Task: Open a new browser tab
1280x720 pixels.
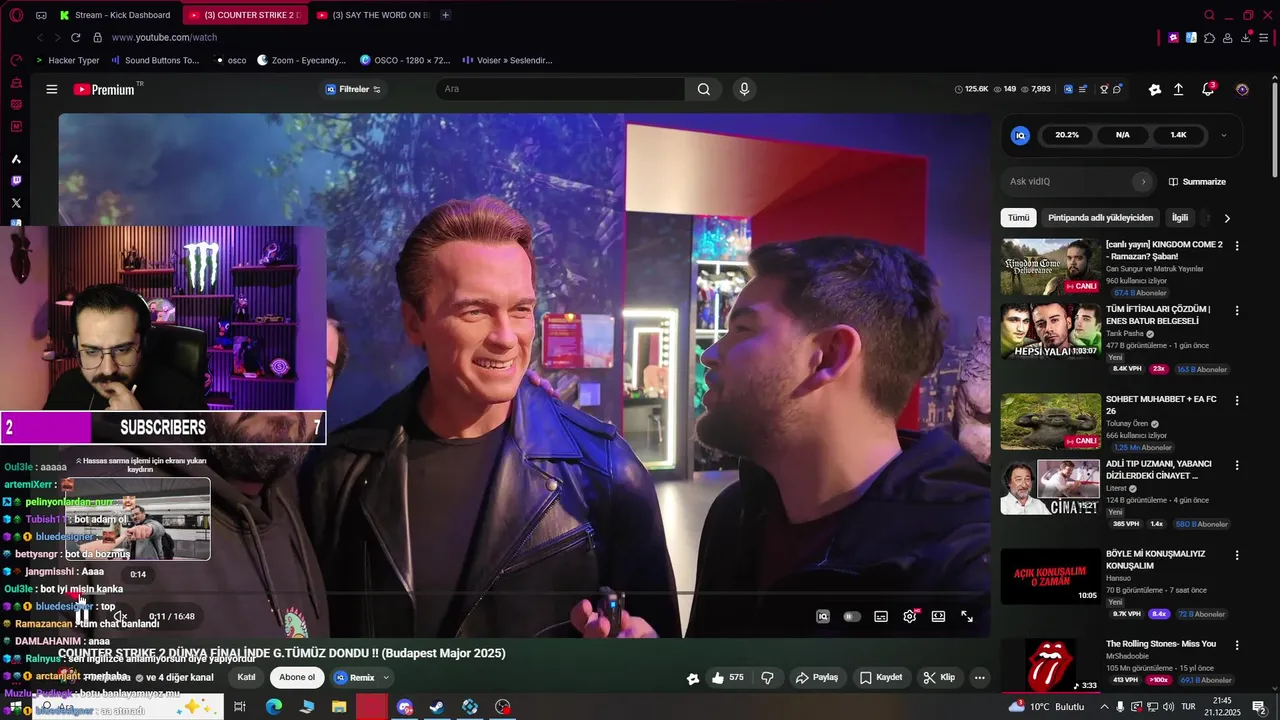Action: [x=445, y=15]
